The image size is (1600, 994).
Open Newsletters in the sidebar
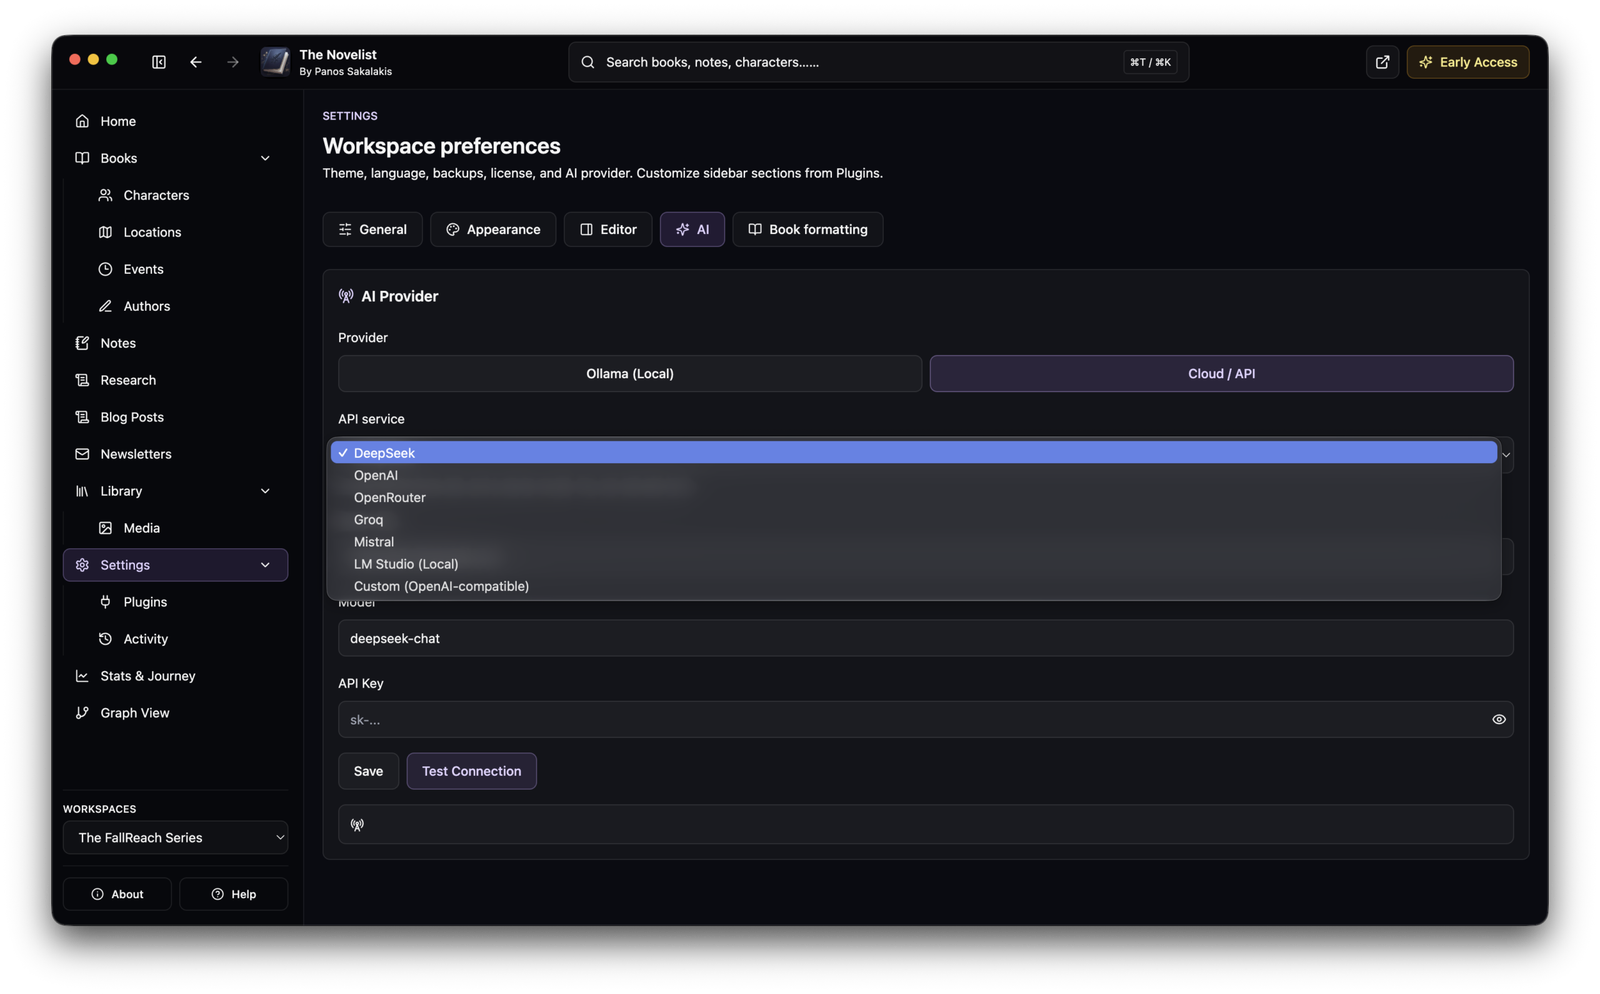click(x=175, y=454)
